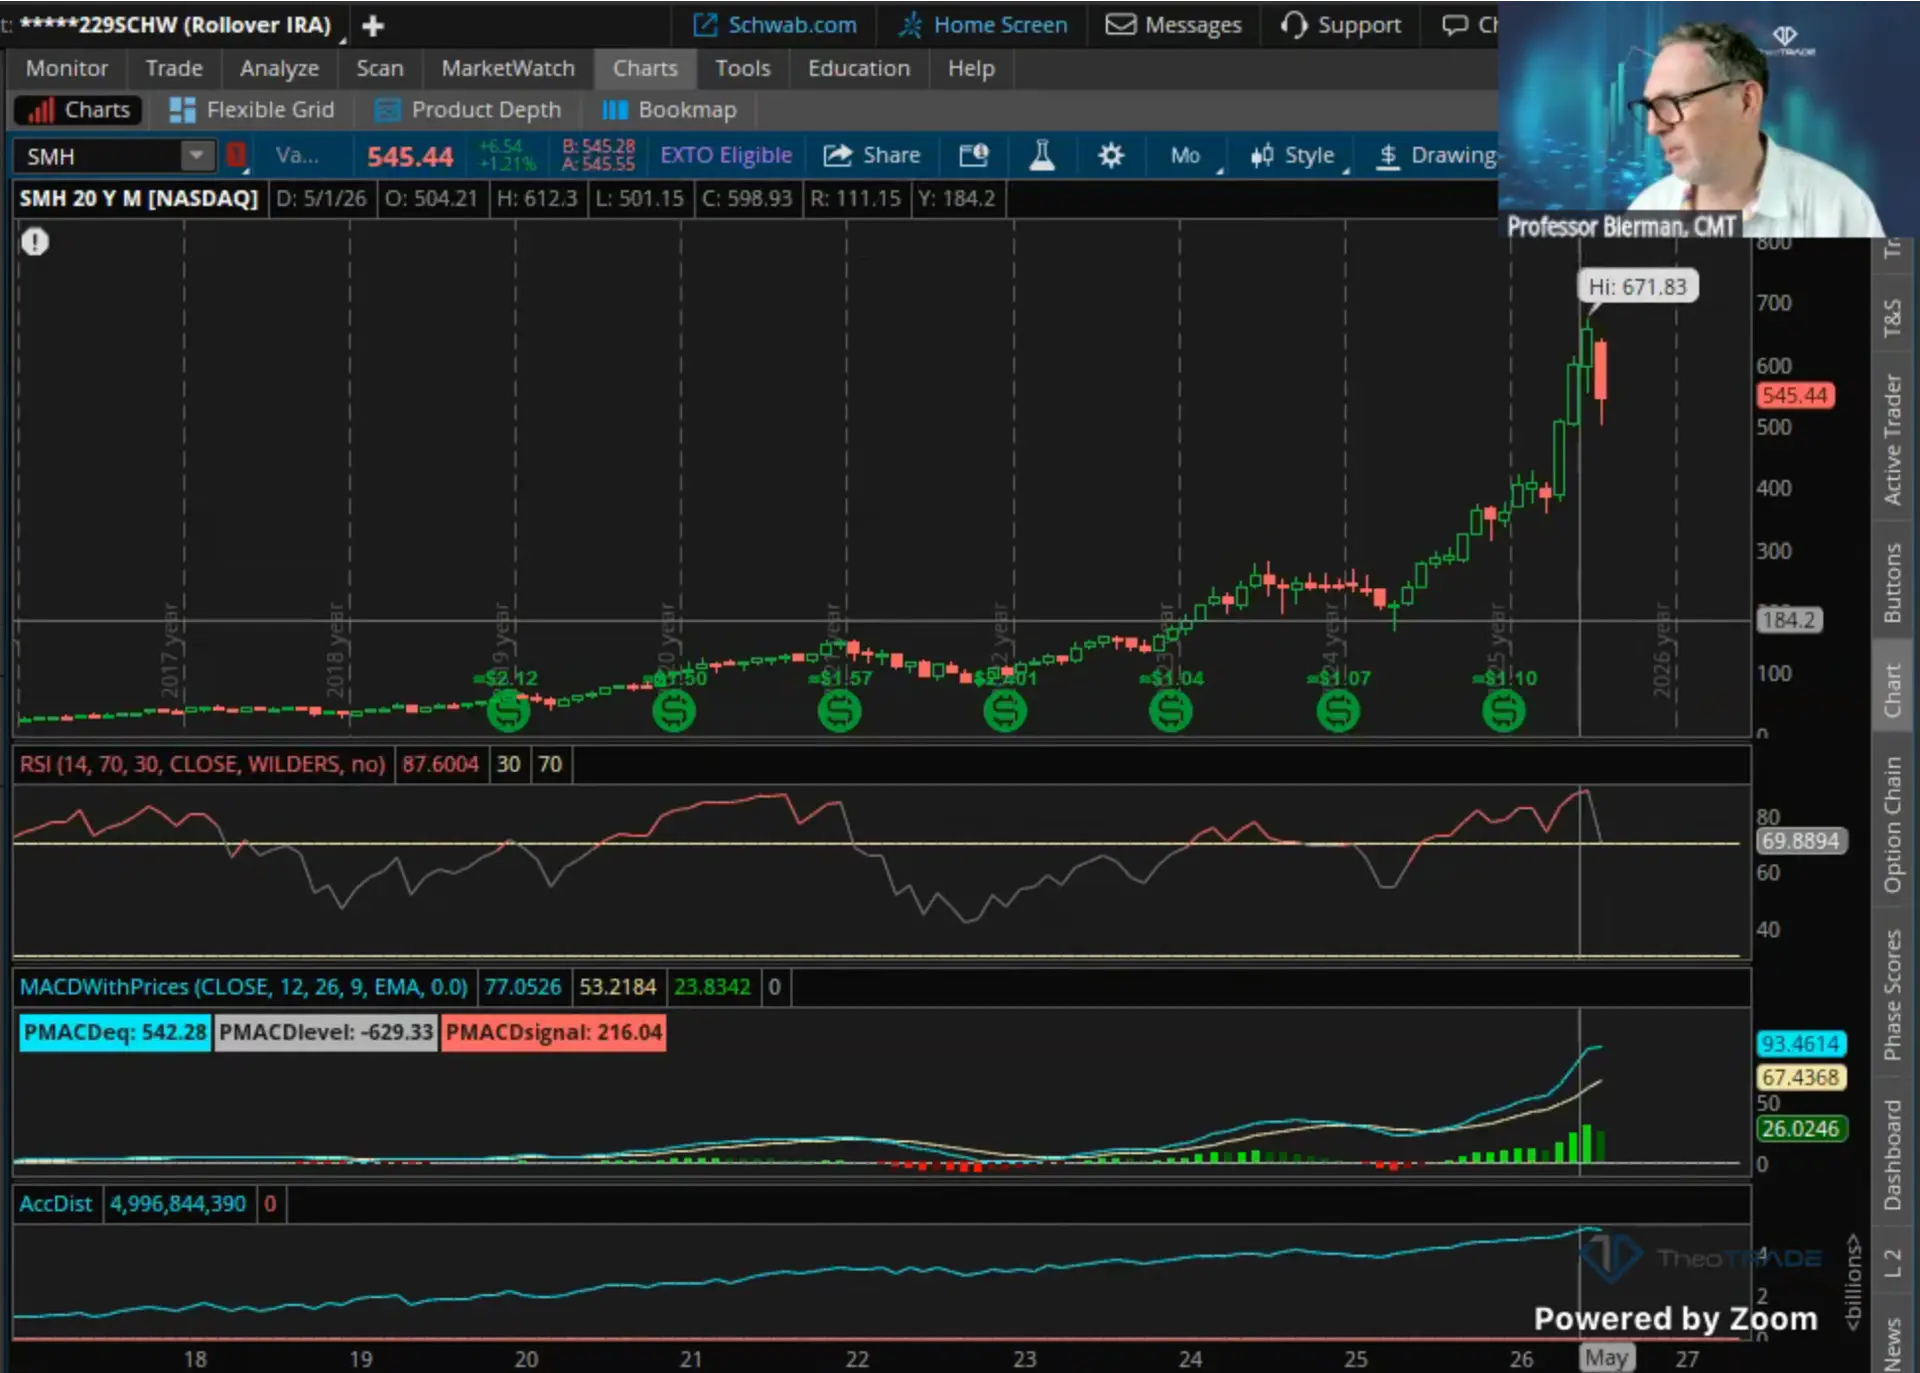Click the 545.44 last price in toolbar
This screenshot has width=1920, height=1373.
coord(410,156)
